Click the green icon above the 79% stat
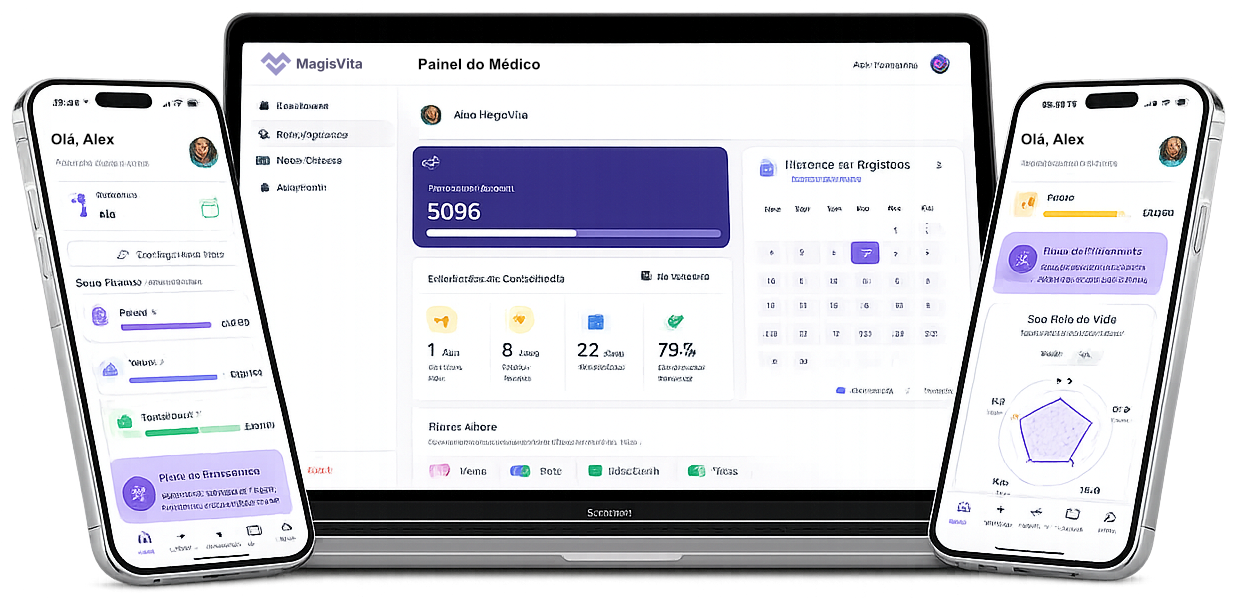Image resolution: width=1252 pixels, height=598 pixels. [675, 321]
